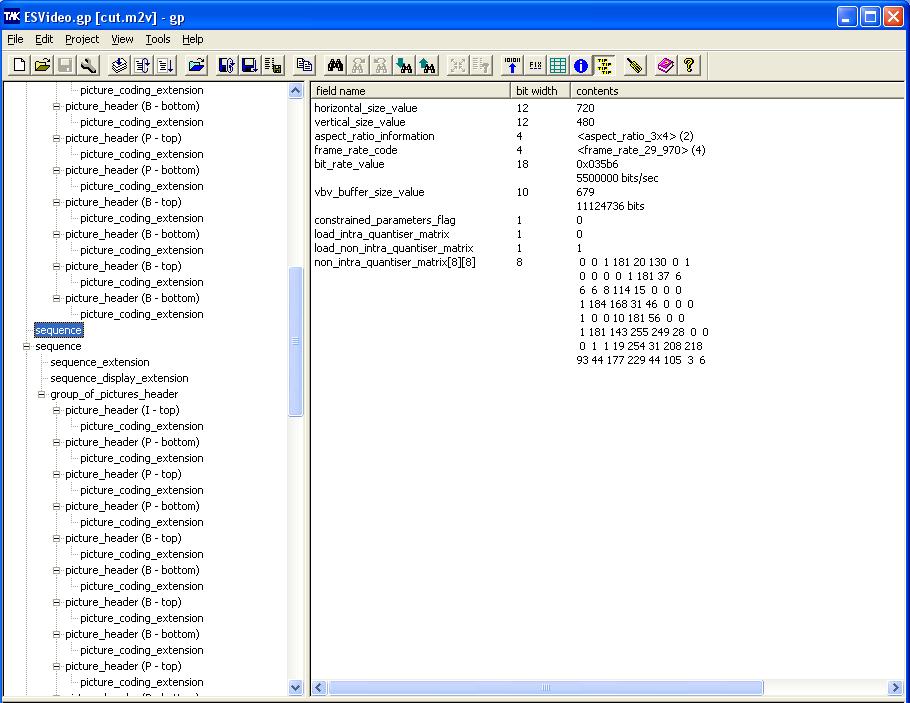The width and height of the screenshot is (910, 703).
Task: Click the '5500000 bits/sec' value
Action: click(617, 178)
